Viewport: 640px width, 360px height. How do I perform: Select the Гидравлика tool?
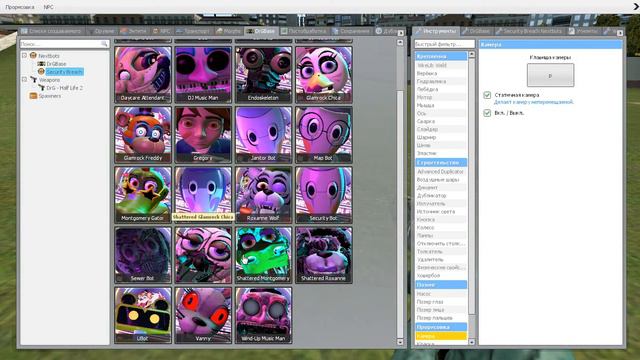tap(441, 81)
